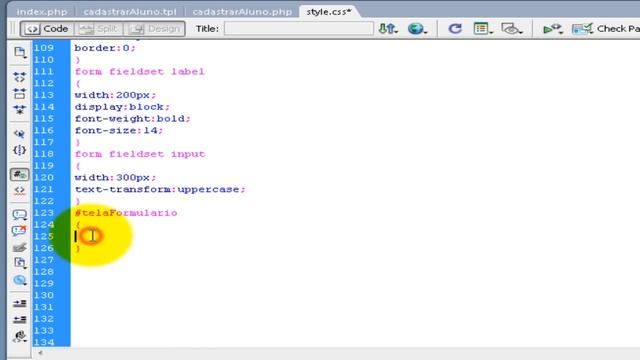Open the View Options dropdown
640x360 pixels.
click(x=483, y=29)
